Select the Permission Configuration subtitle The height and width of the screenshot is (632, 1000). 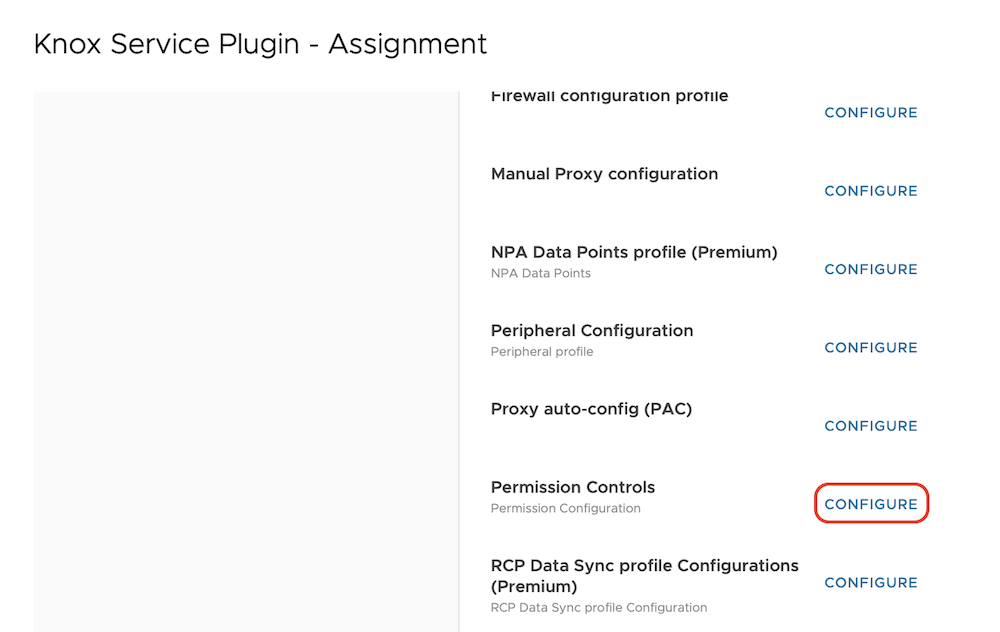tap(565, 508)
